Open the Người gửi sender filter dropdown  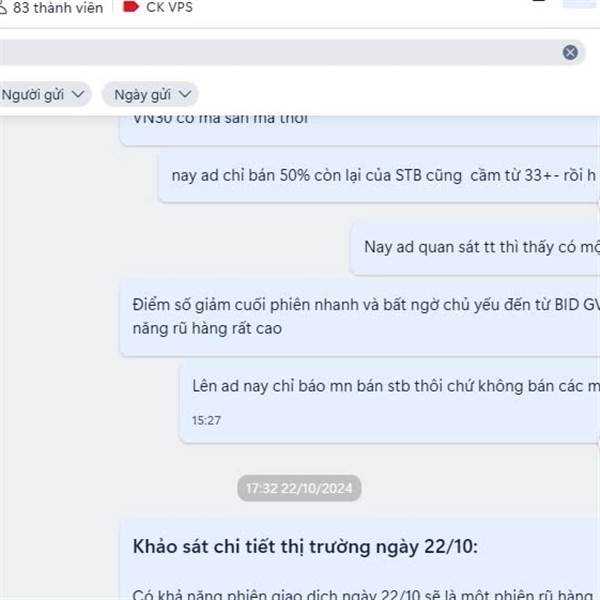pyautogui.click(x=44, y=94)
